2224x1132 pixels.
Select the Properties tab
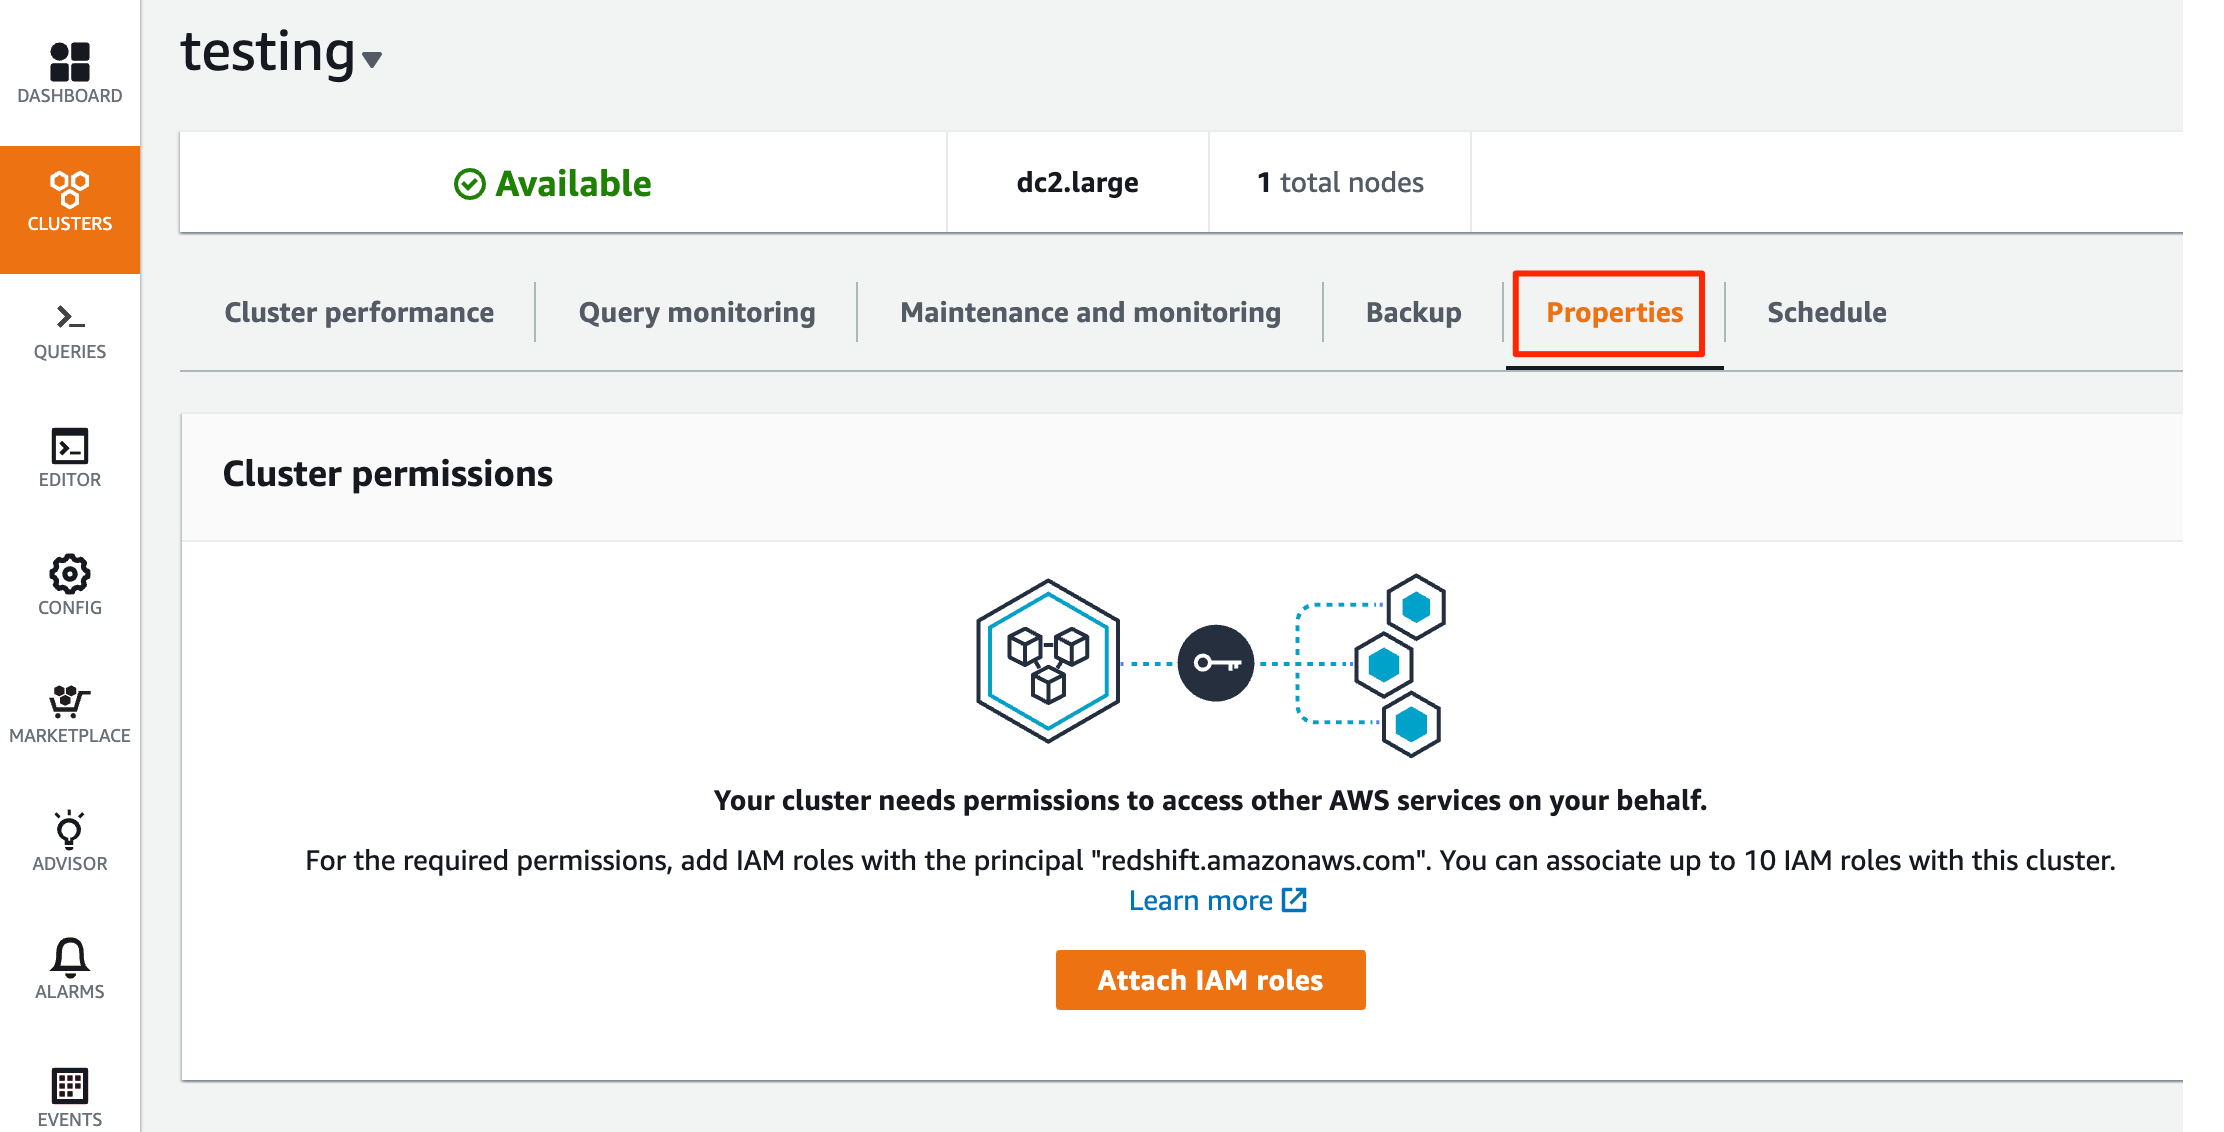point(1614,312)
